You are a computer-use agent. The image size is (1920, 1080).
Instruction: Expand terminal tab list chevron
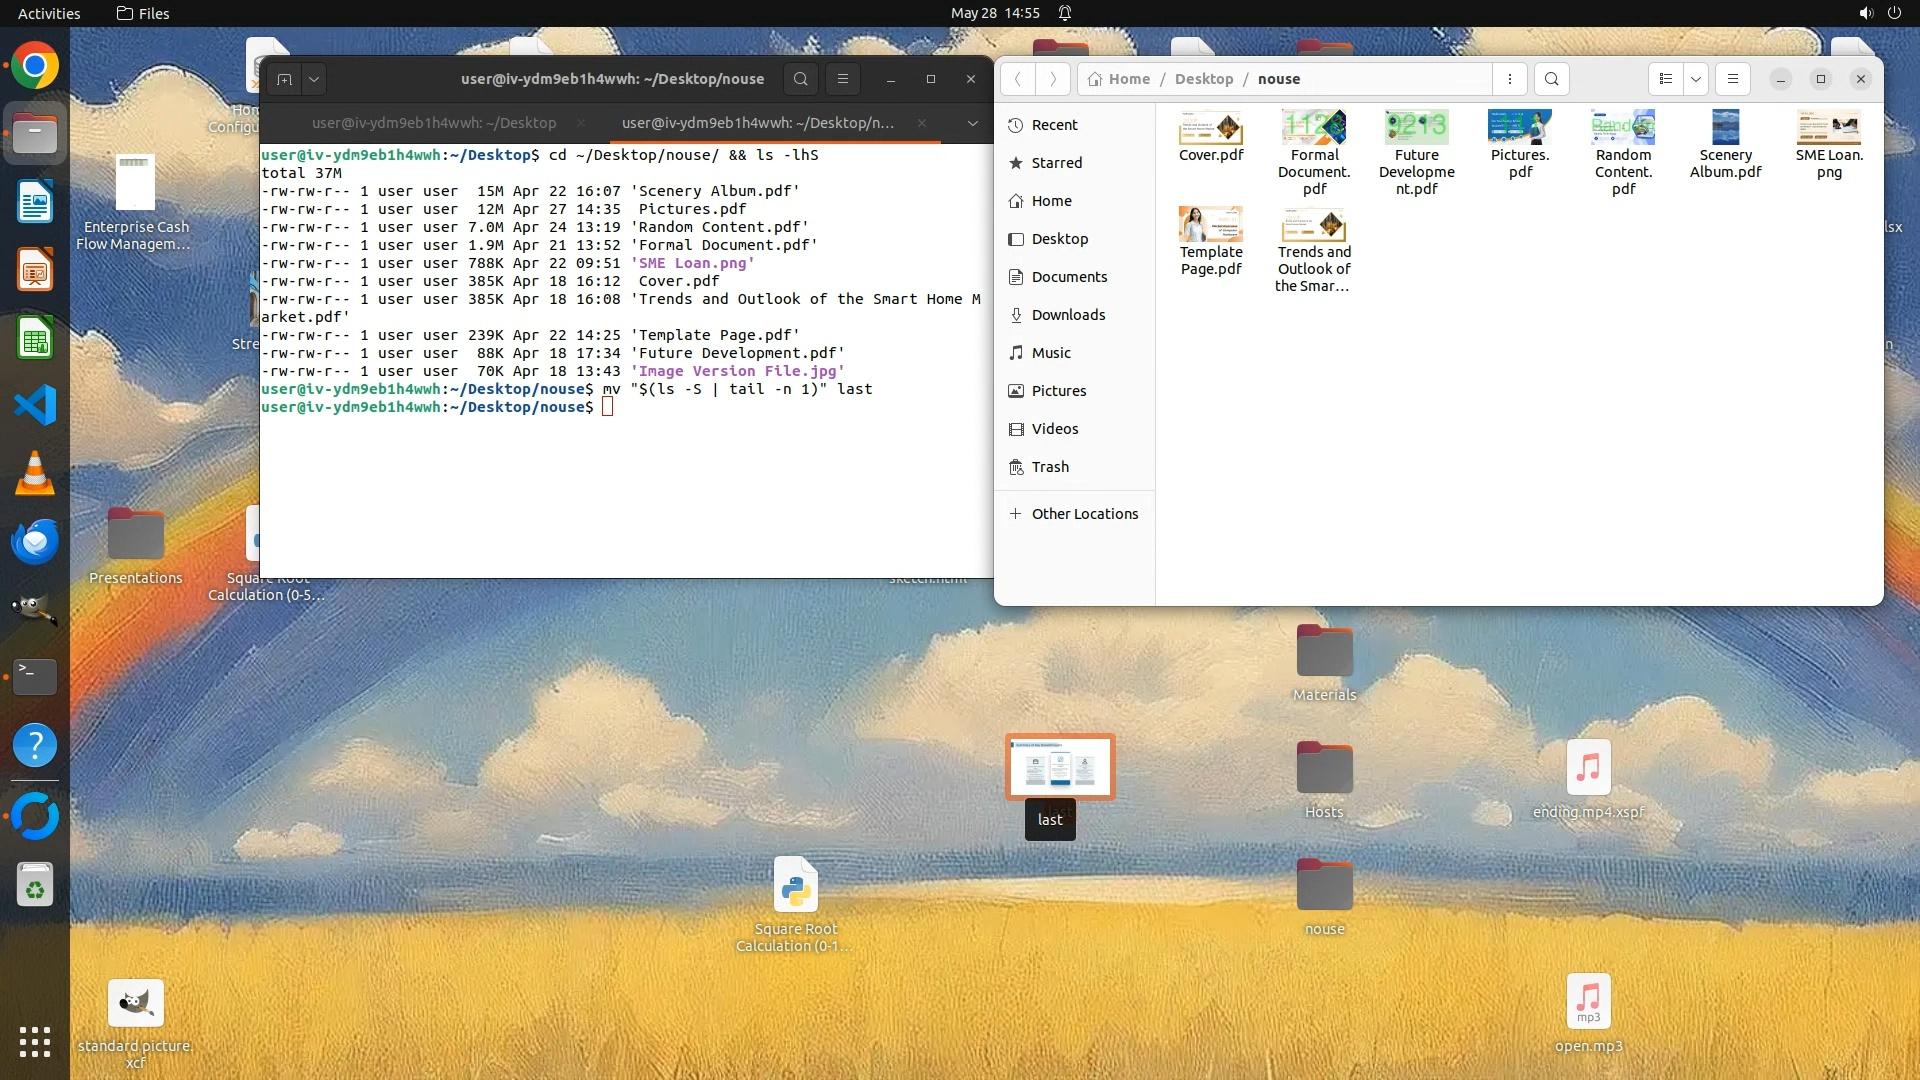[x=972, y=123]
